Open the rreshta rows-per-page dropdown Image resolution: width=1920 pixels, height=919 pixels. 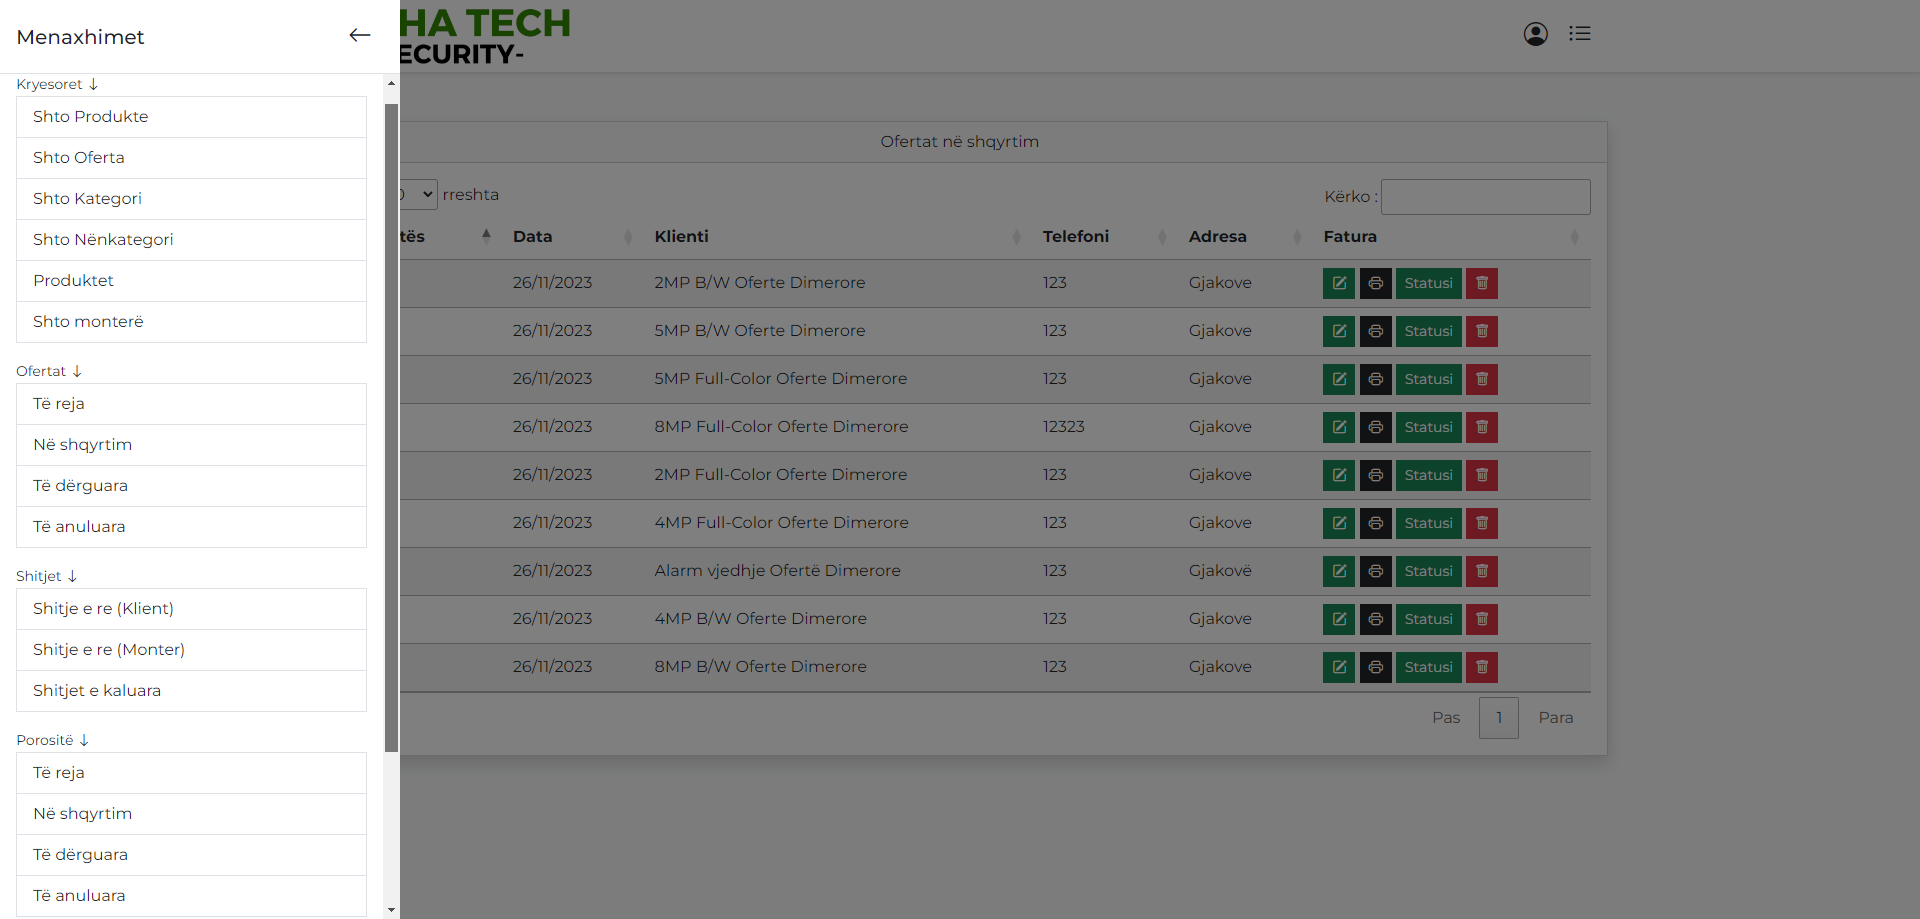[x=420, y=194]
